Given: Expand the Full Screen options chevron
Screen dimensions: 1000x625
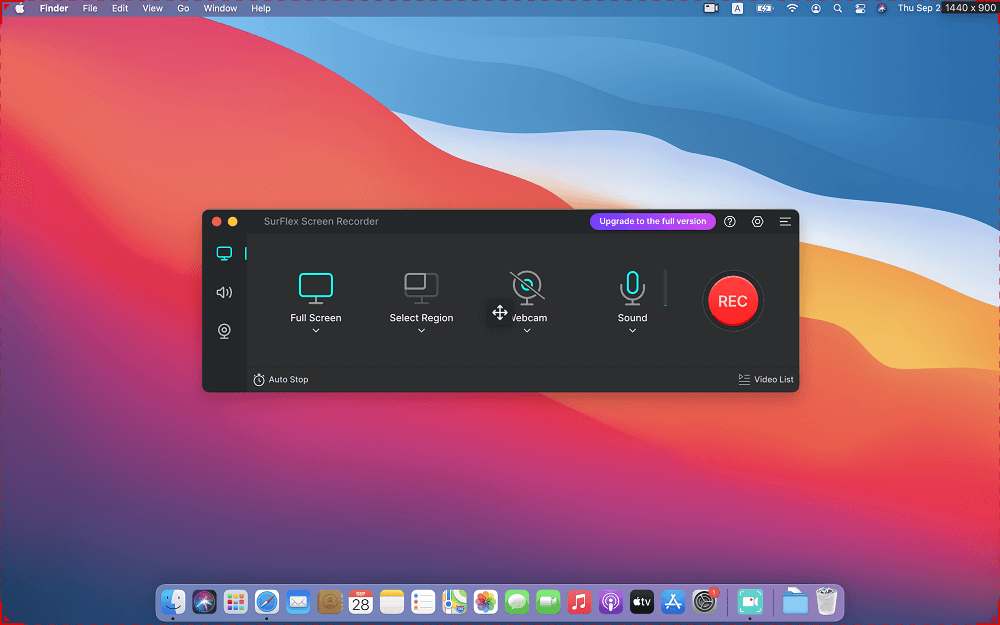Looking at the screenshot, I should (x=316, y=330).
